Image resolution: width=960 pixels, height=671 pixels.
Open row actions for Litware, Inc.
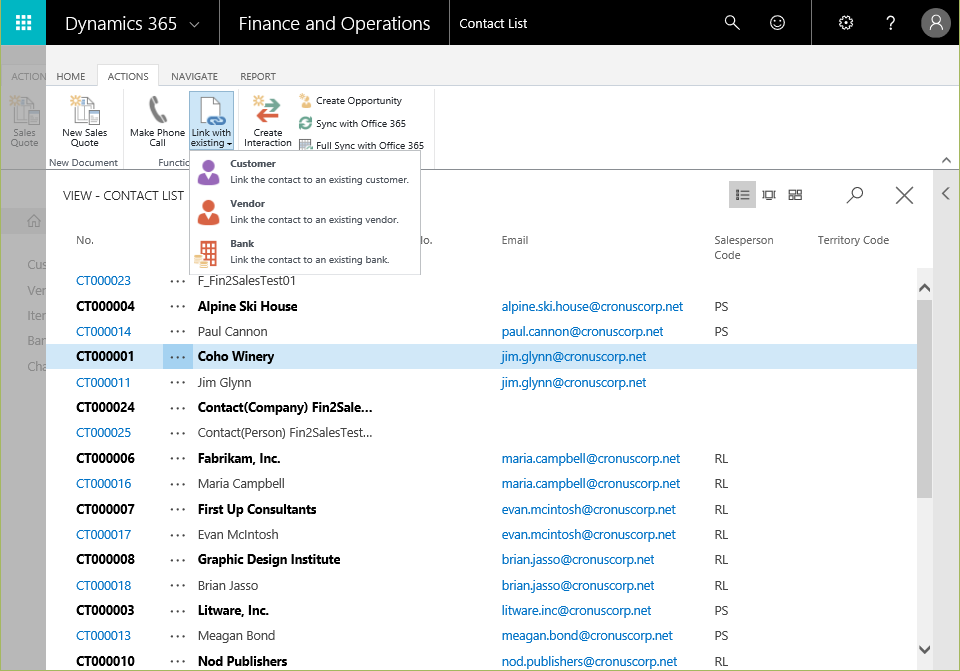[178, 610]
